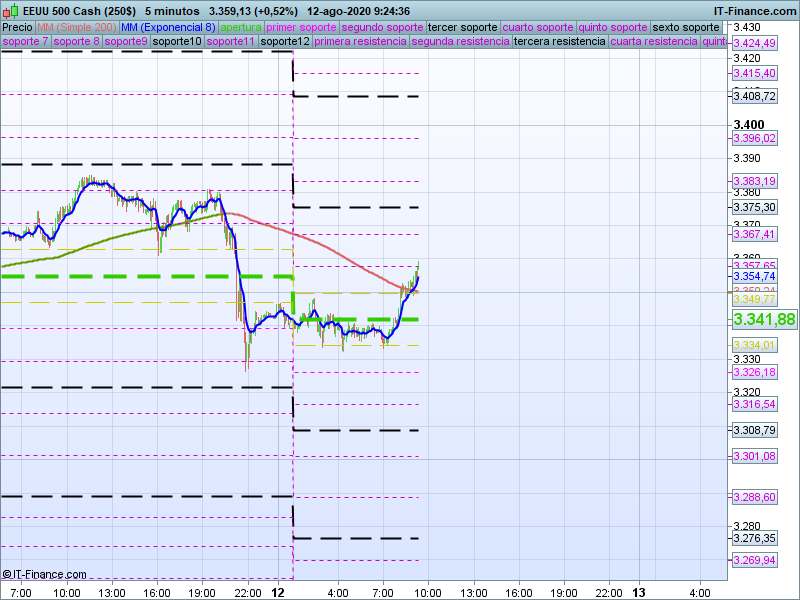The width and height of the screenshot is (800, 600).
Task: Click the tercer soporte legend label
Action: point(462,27)
